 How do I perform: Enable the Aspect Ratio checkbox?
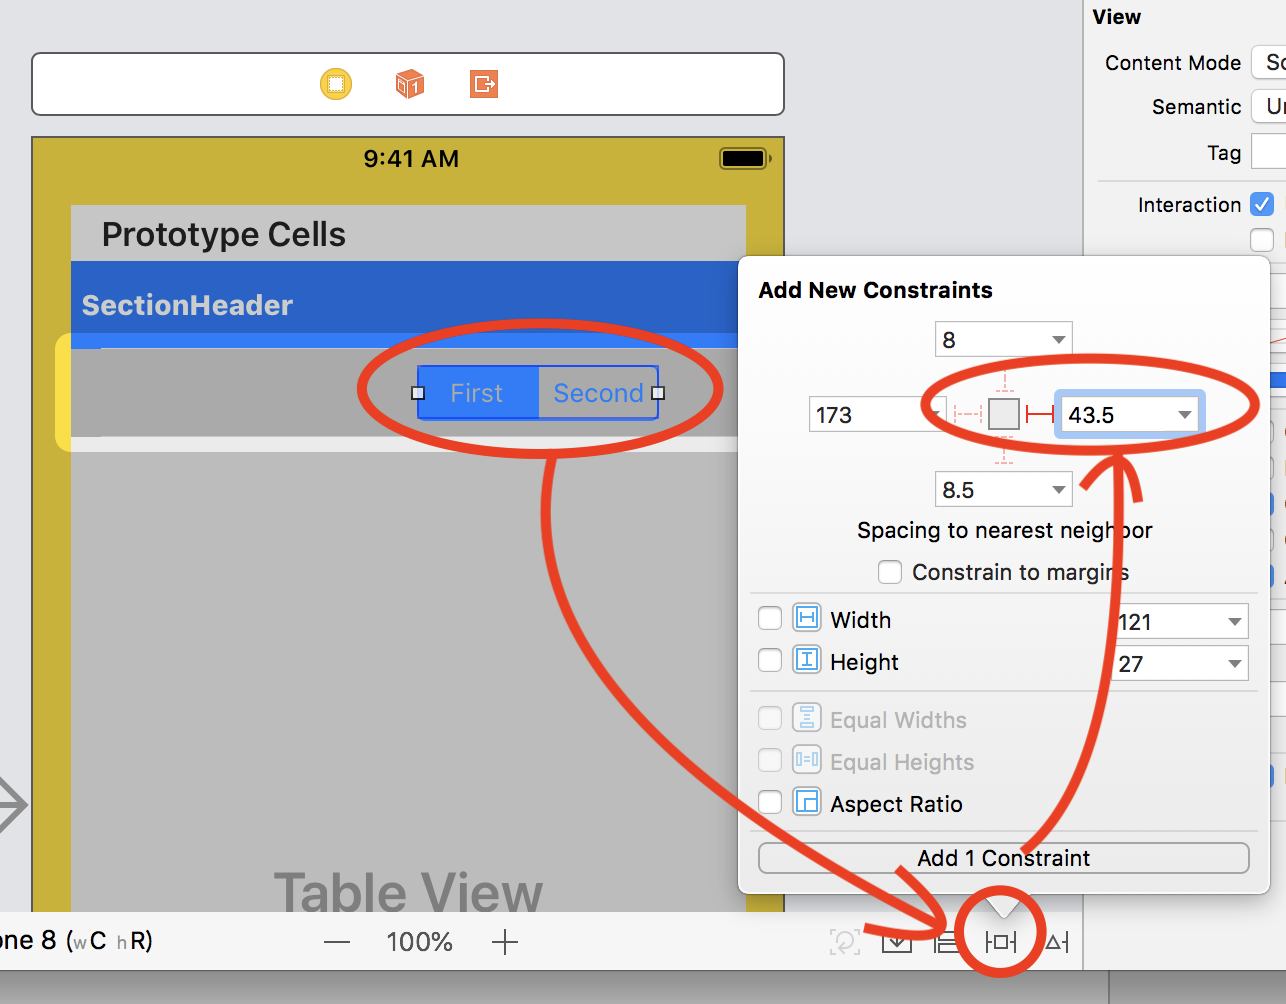tap(770, 803)
